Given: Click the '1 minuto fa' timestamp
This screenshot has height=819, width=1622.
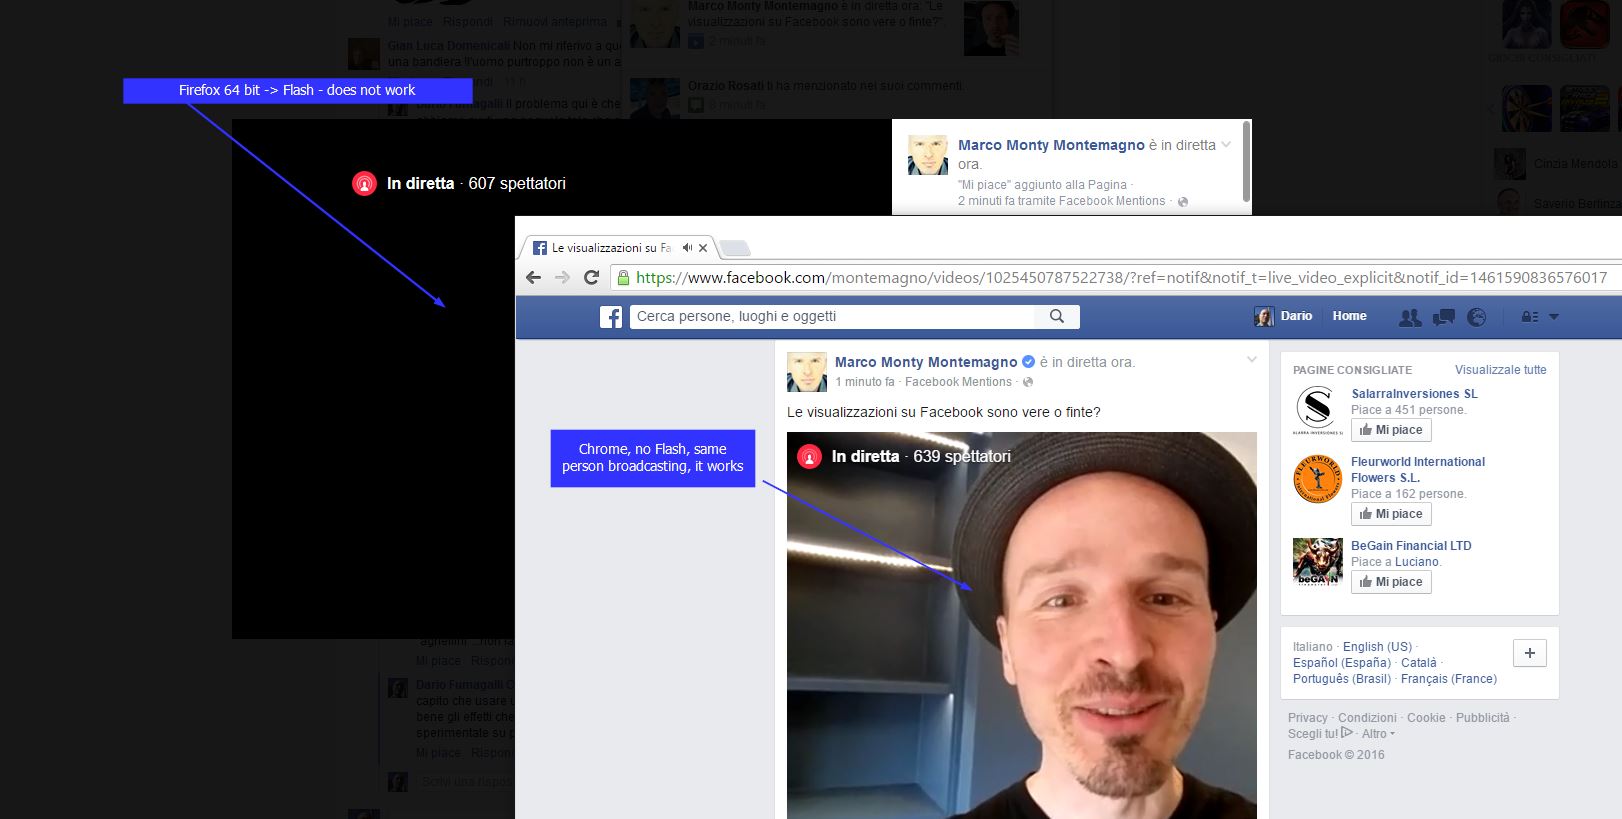Looking at the screenshot, I should point(865,382).
